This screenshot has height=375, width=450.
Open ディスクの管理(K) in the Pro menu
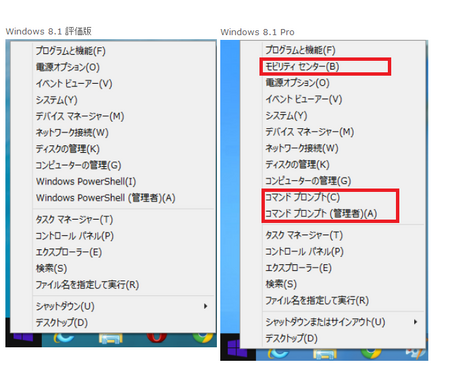tap(333, 165)
